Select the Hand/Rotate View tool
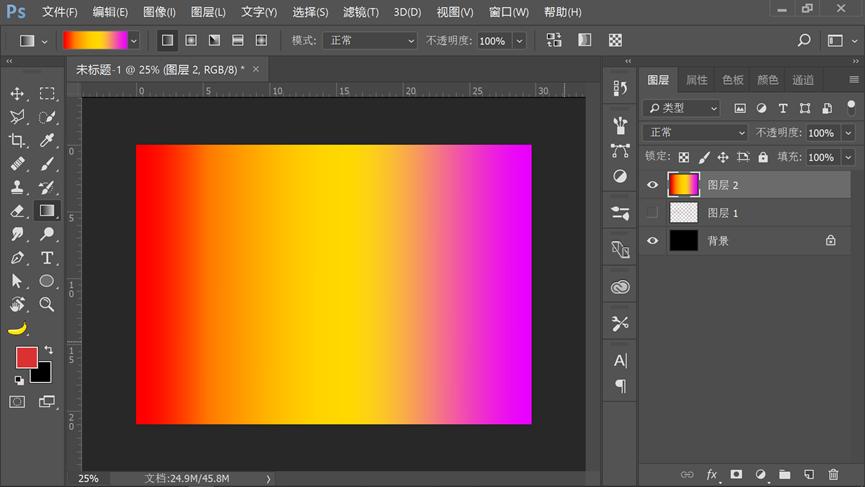The image size is (865, 487). [x=17, y=304]
